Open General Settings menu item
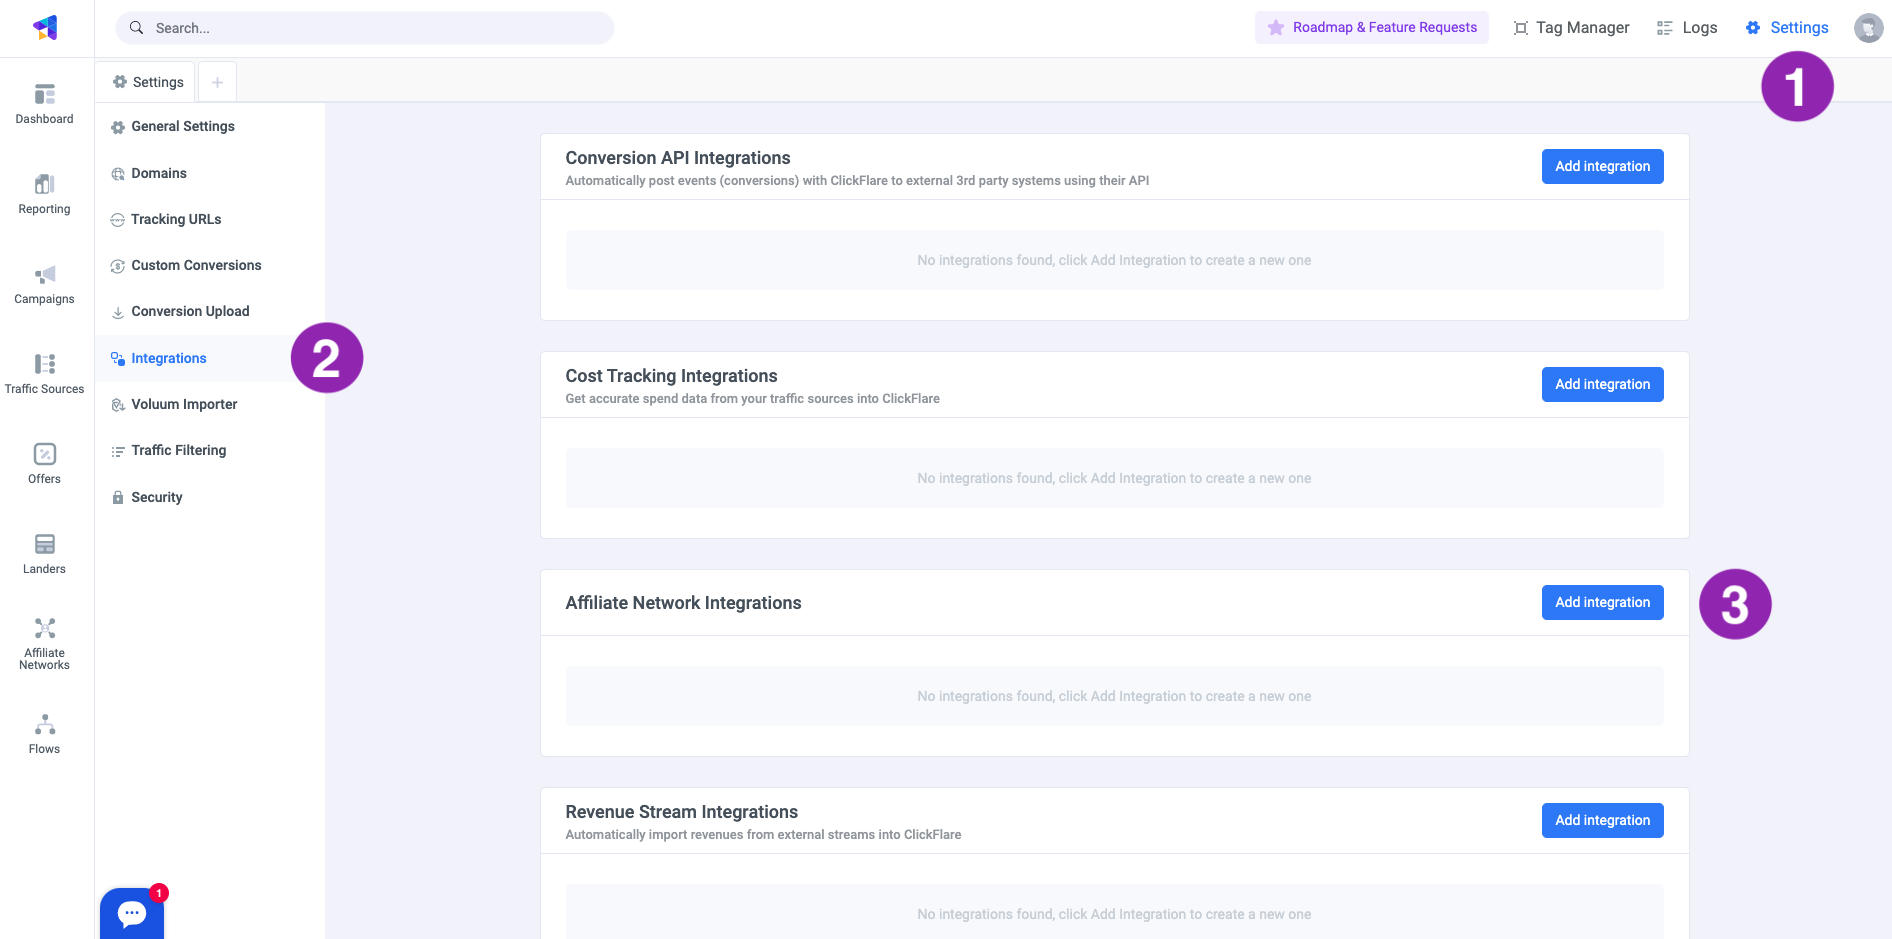1892x939 pixels. [211, 127]
